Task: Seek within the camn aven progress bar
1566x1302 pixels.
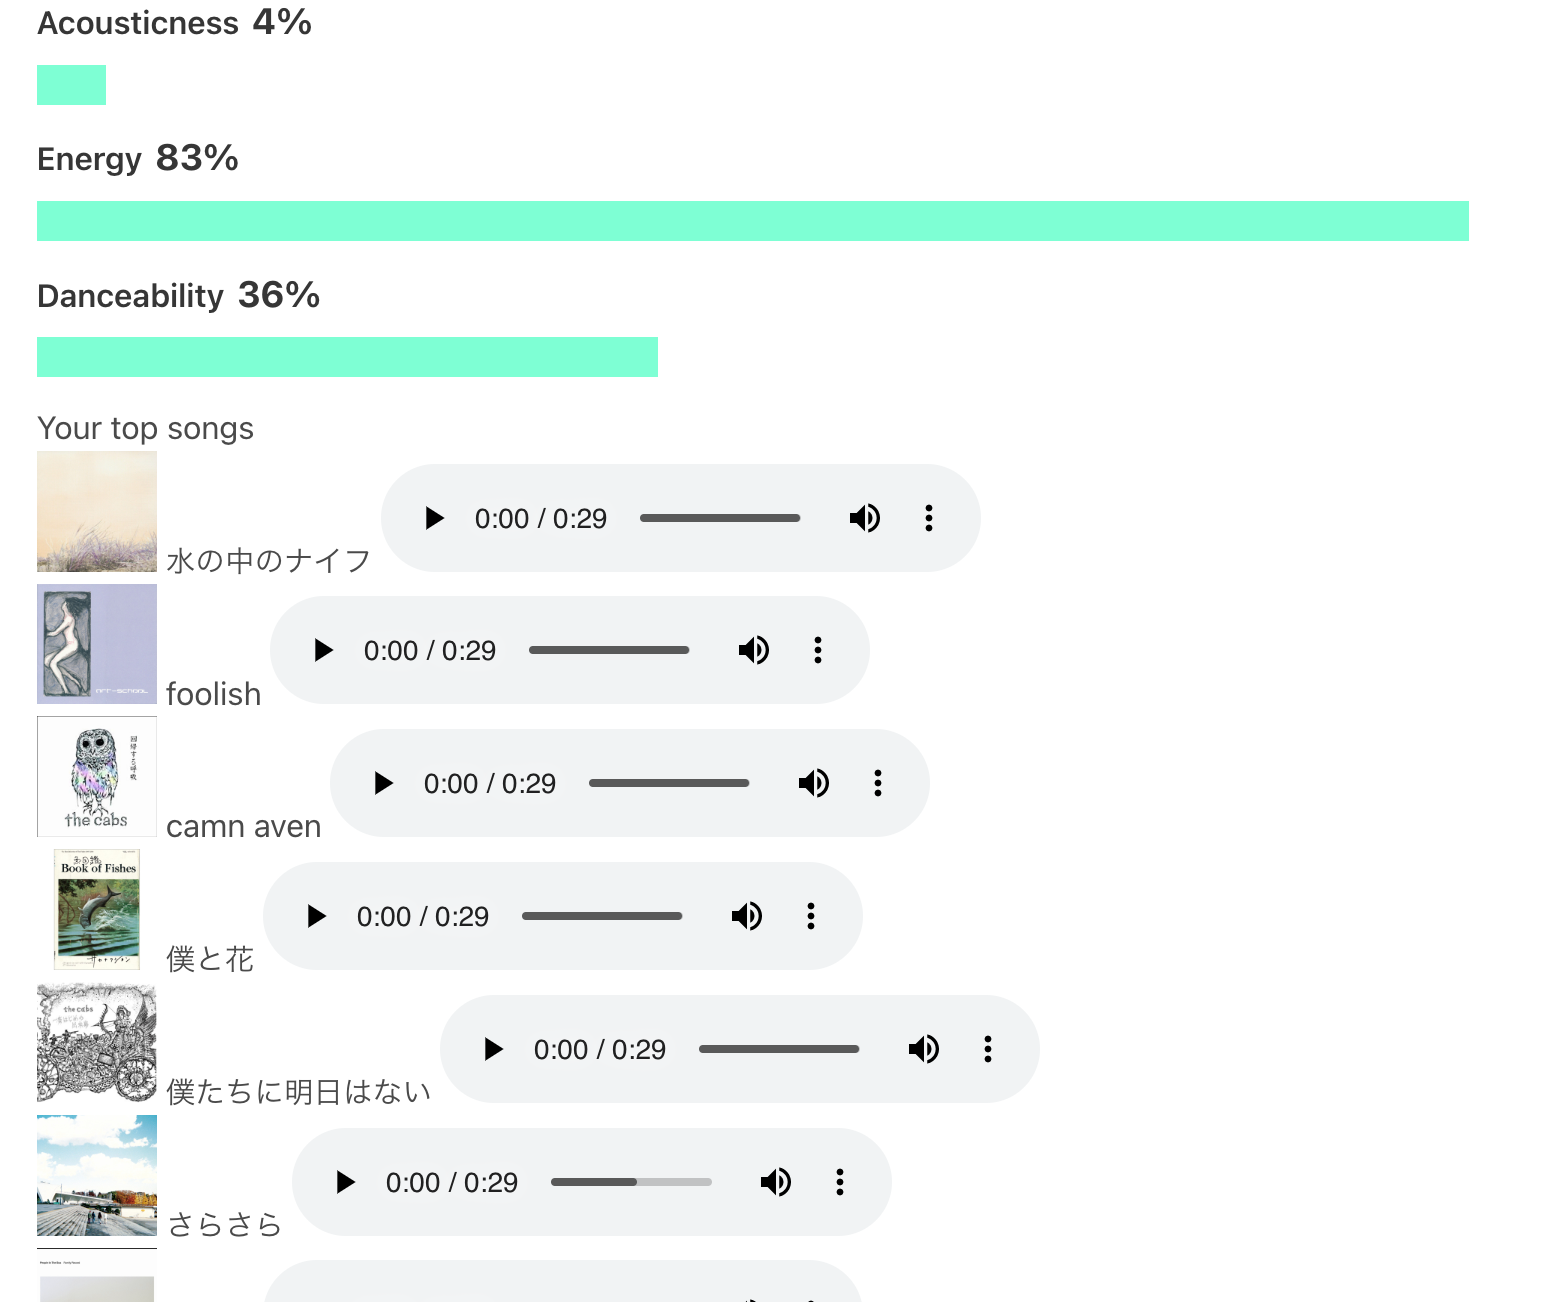Action: [x=669, y=783]
